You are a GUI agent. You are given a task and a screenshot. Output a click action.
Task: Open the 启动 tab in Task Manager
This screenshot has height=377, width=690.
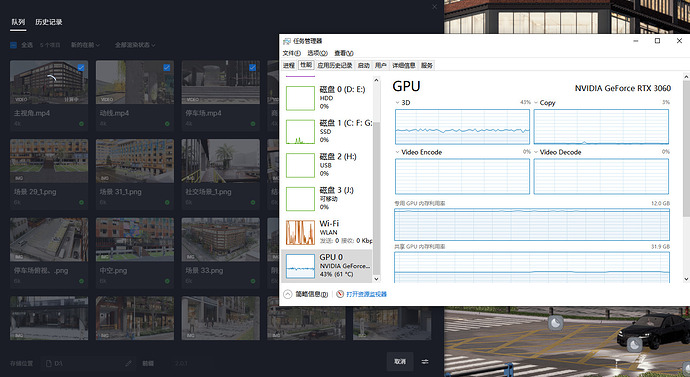pos(363,66)
